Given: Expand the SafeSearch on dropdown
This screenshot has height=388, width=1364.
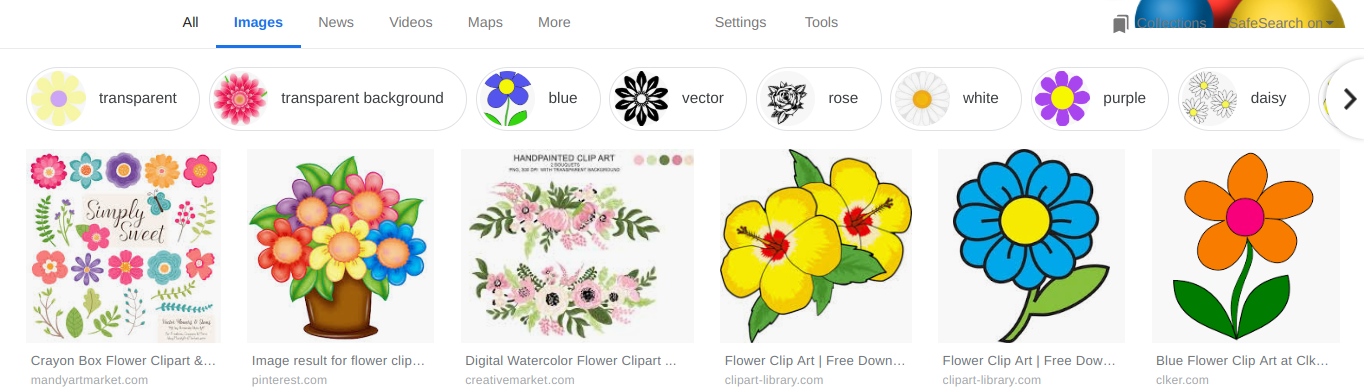Looking at the screenshot, I should 1282,23.
